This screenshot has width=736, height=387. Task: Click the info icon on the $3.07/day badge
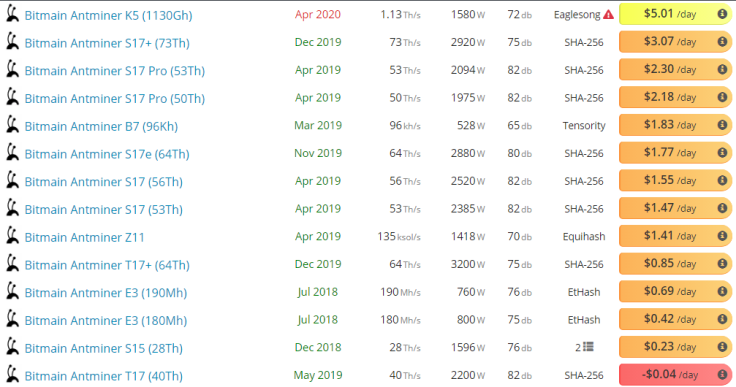click(722, 42)
